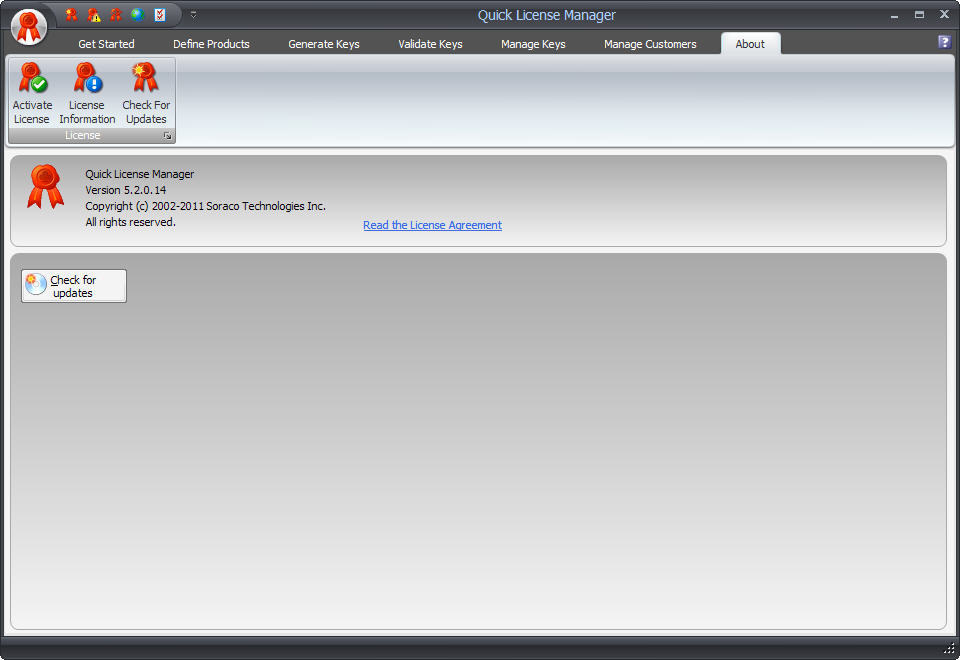Open the red seal application menu button
The image size is (960, 660).
(x=29, y=27)
